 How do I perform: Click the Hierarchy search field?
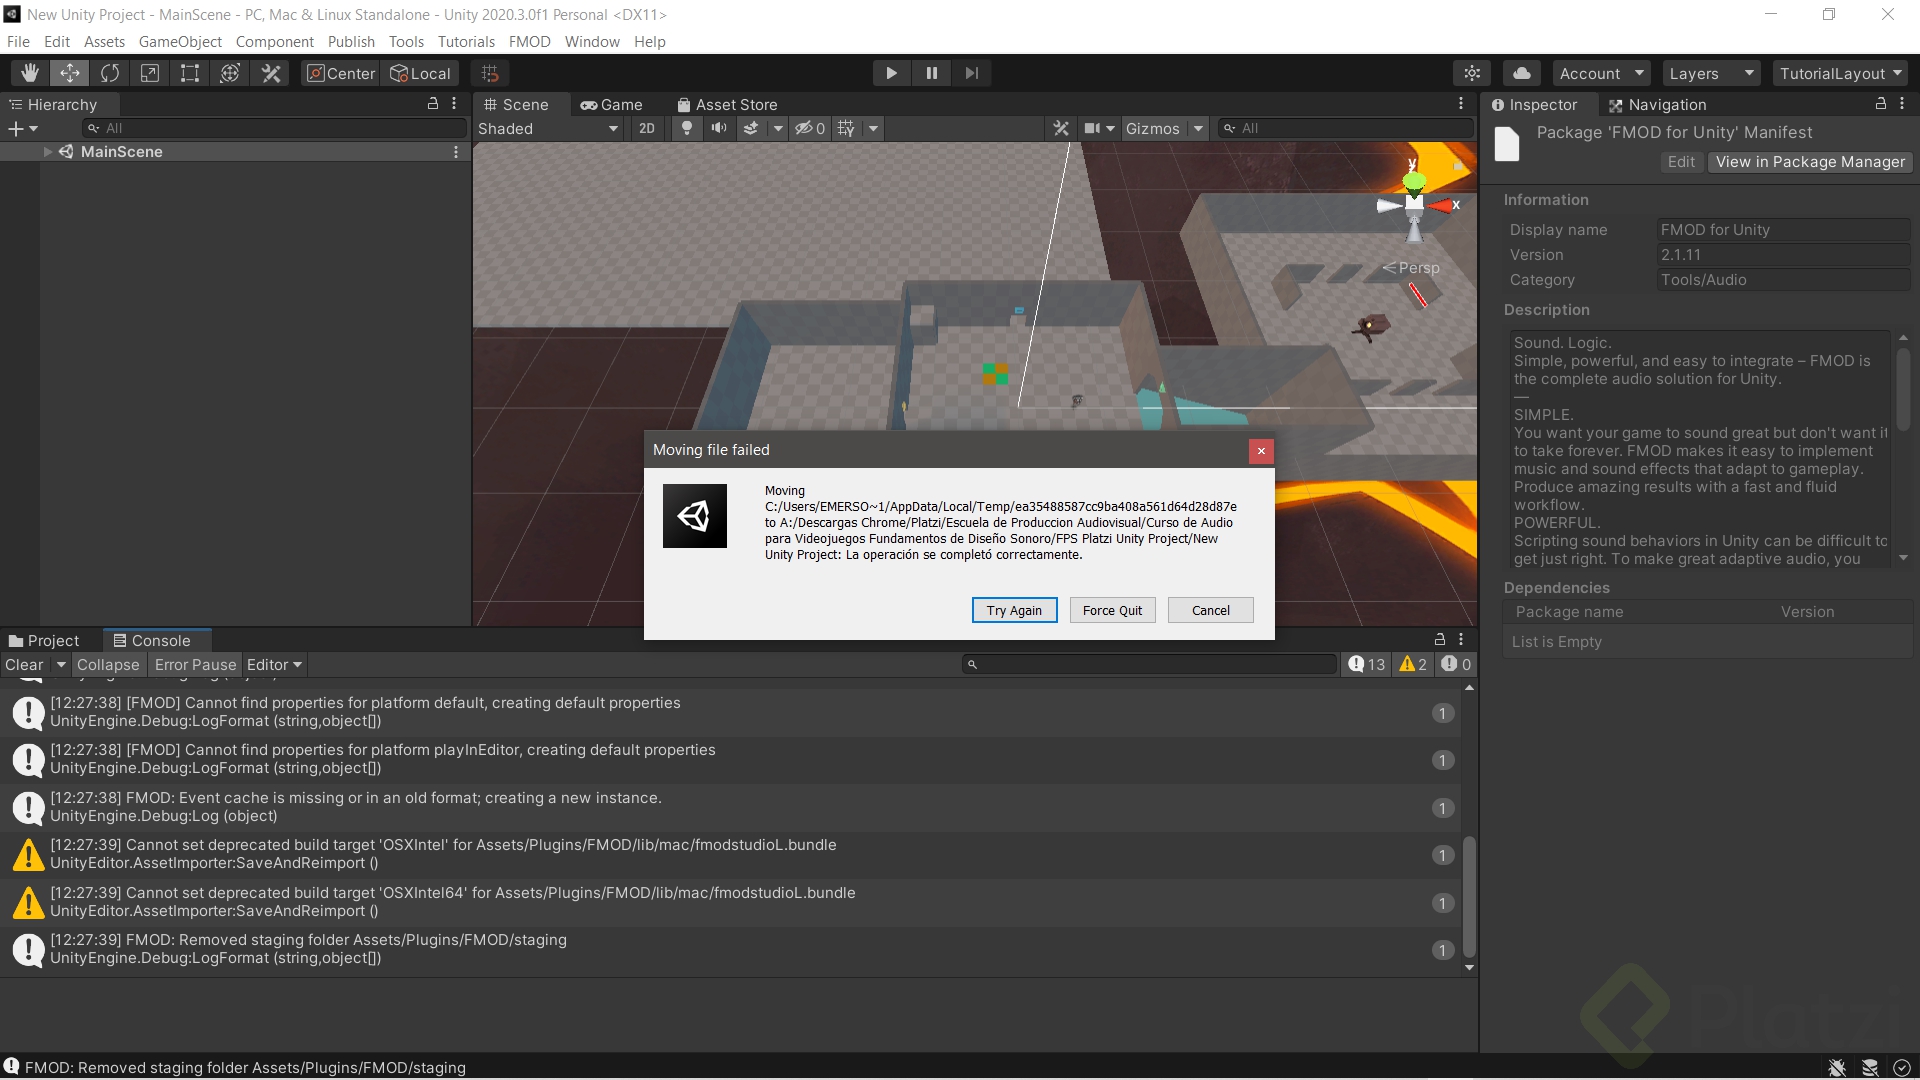274,128
